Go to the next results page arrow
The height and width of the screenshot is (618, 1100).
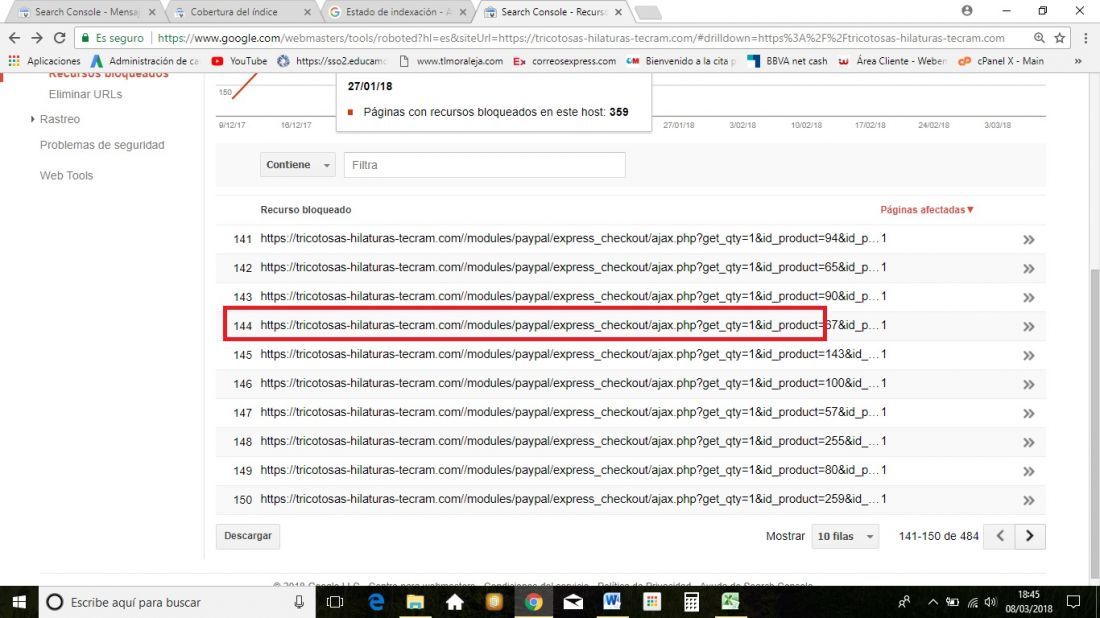click(x=1030, y=536)
